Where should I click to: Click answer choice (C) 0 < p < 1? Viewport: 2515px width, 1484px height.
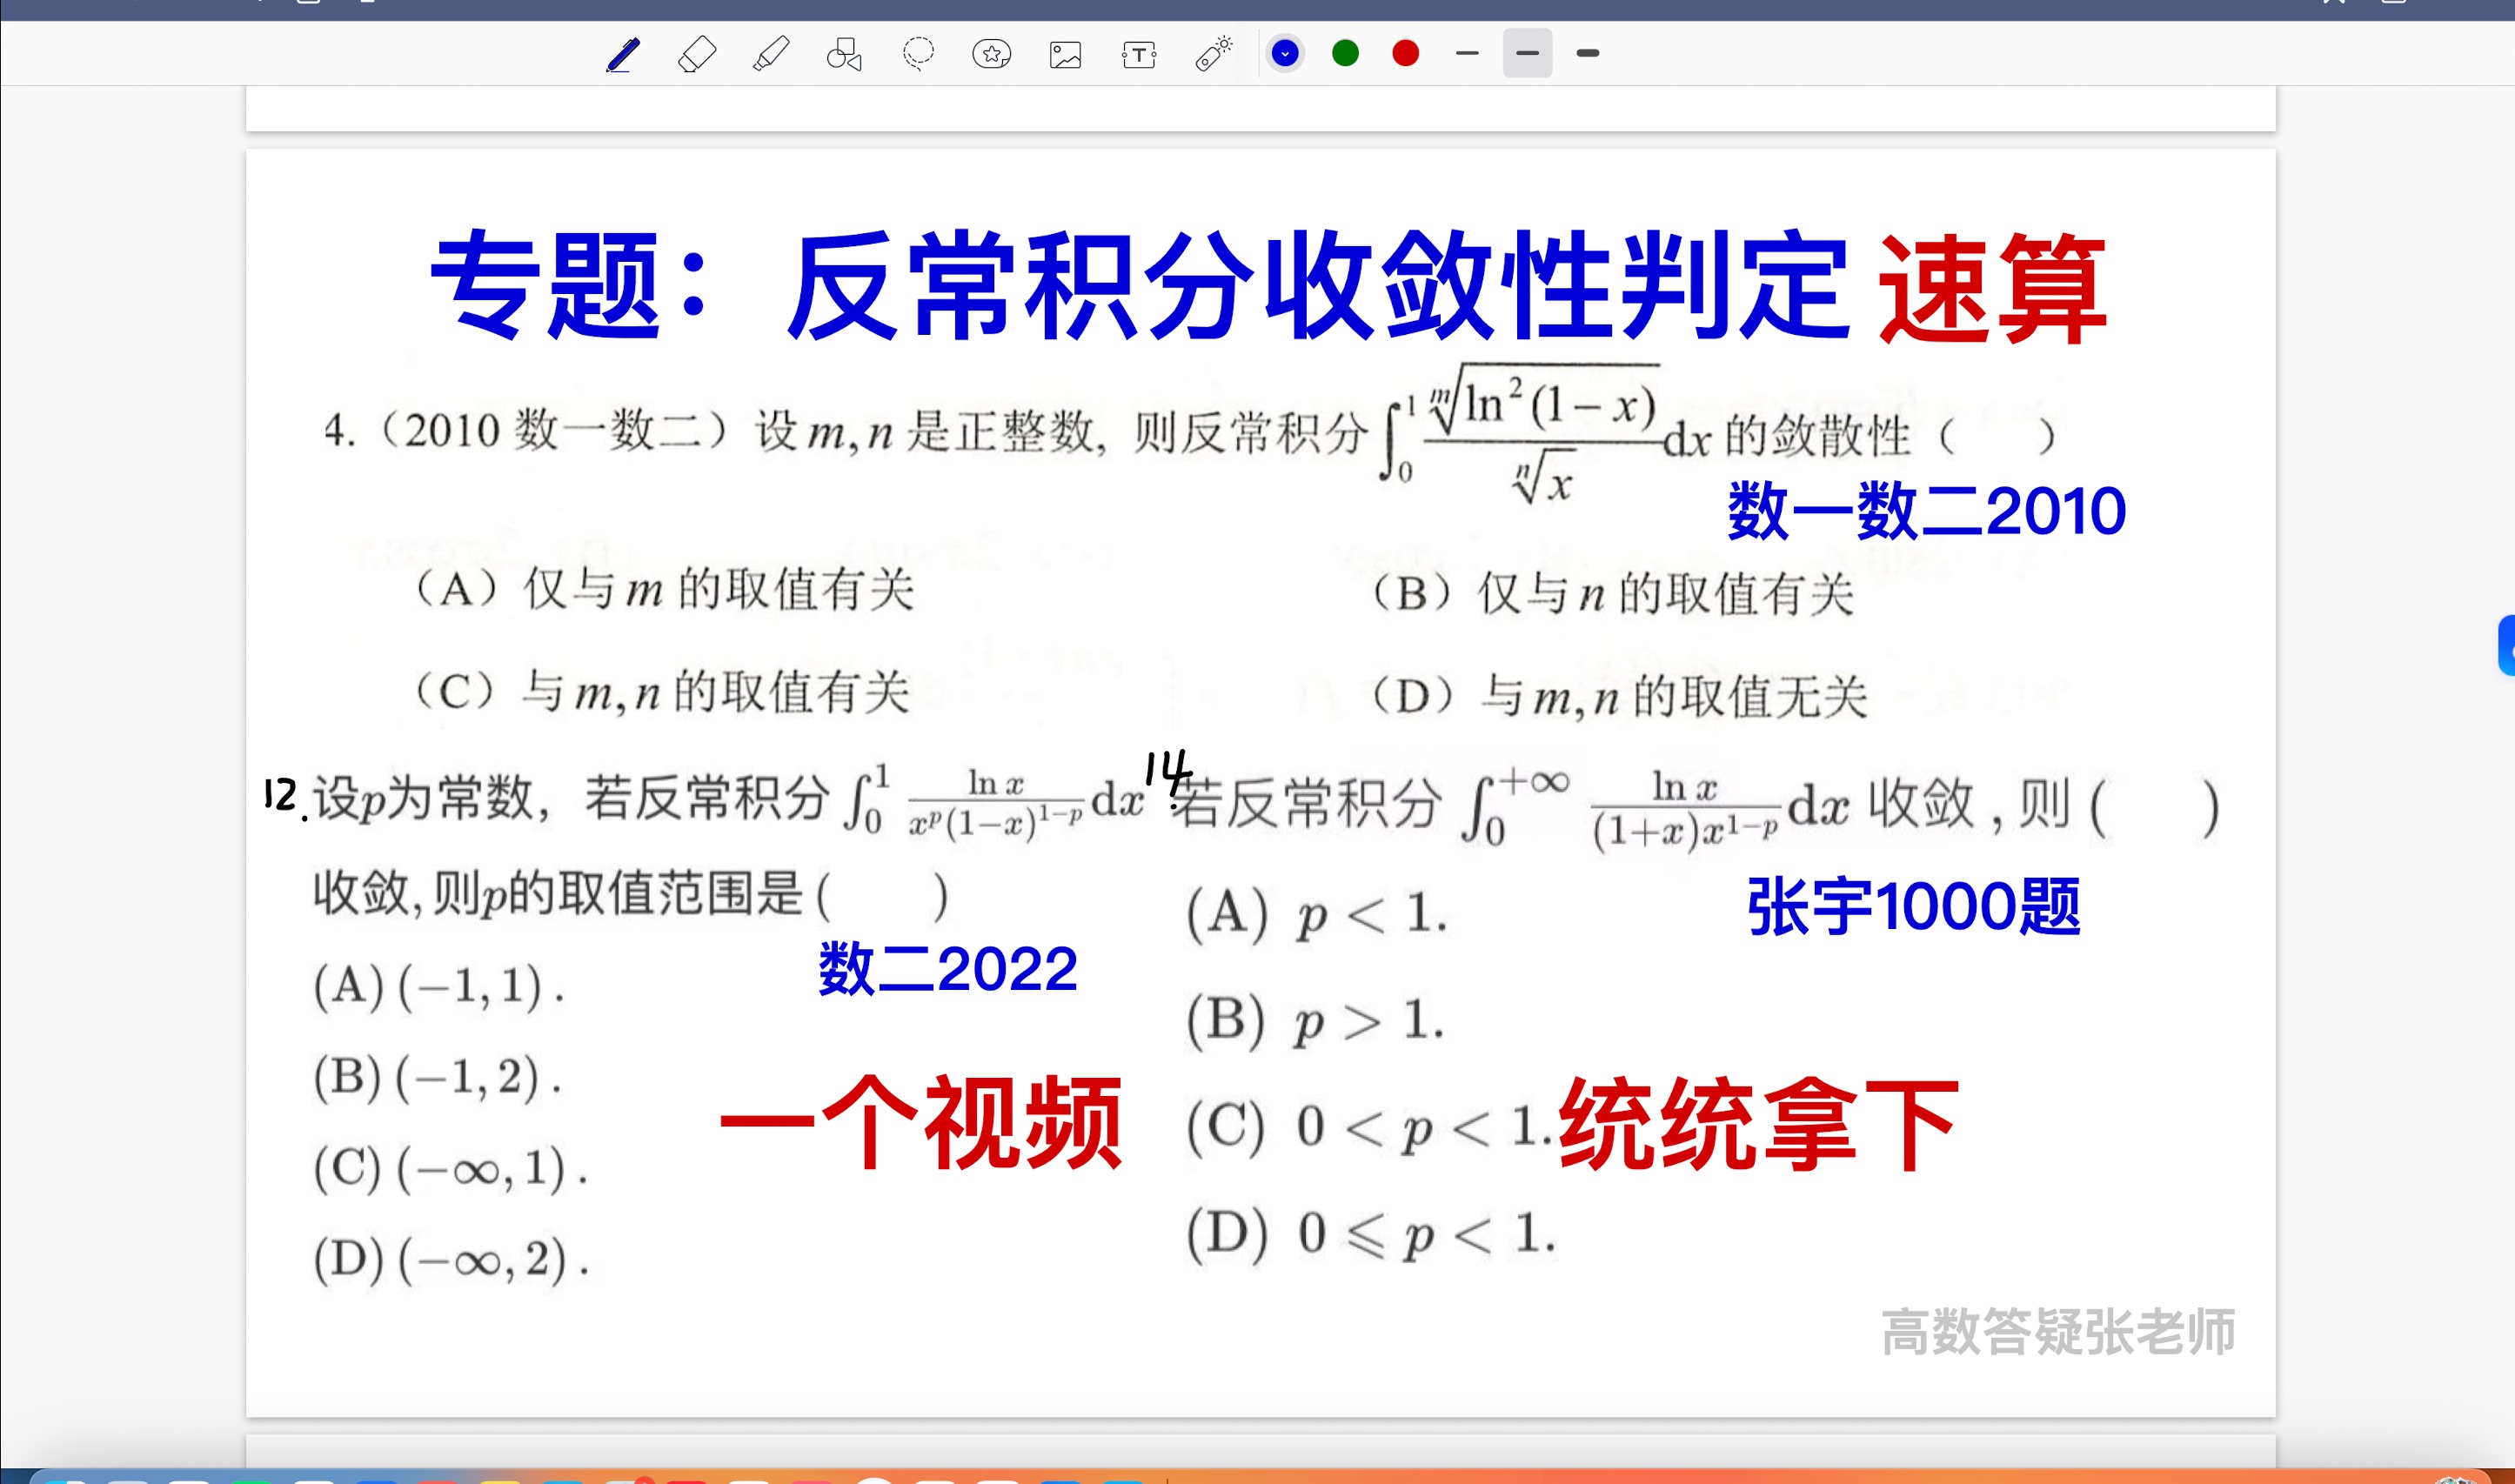pos(1369,1128)
